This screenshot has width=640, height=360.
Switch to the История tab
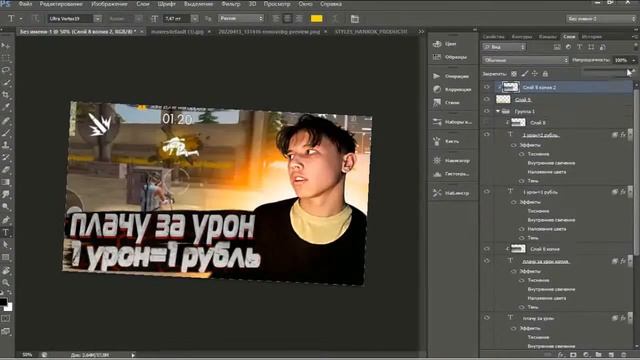click(x=591, y=37)
